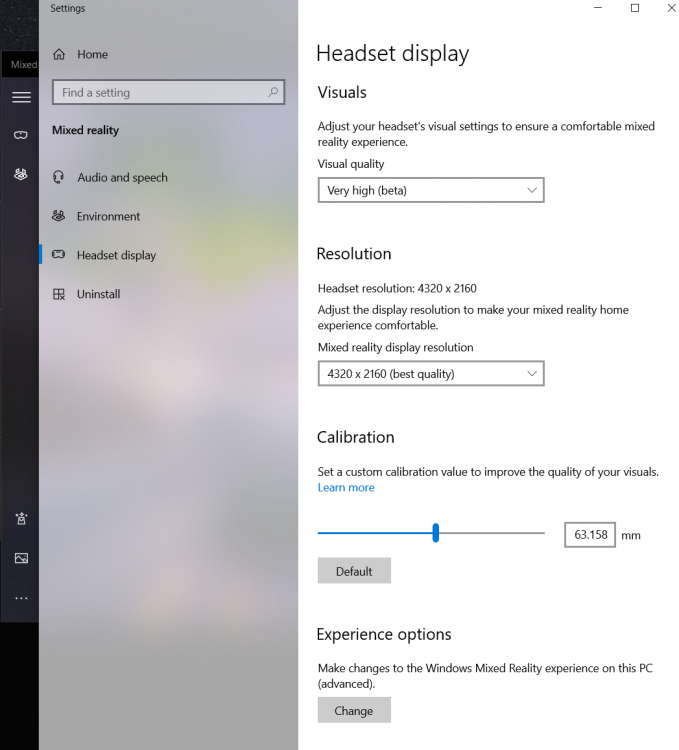
Task: Open the three-dots more options in the sidebar
Action: click(x=21, y=598)
